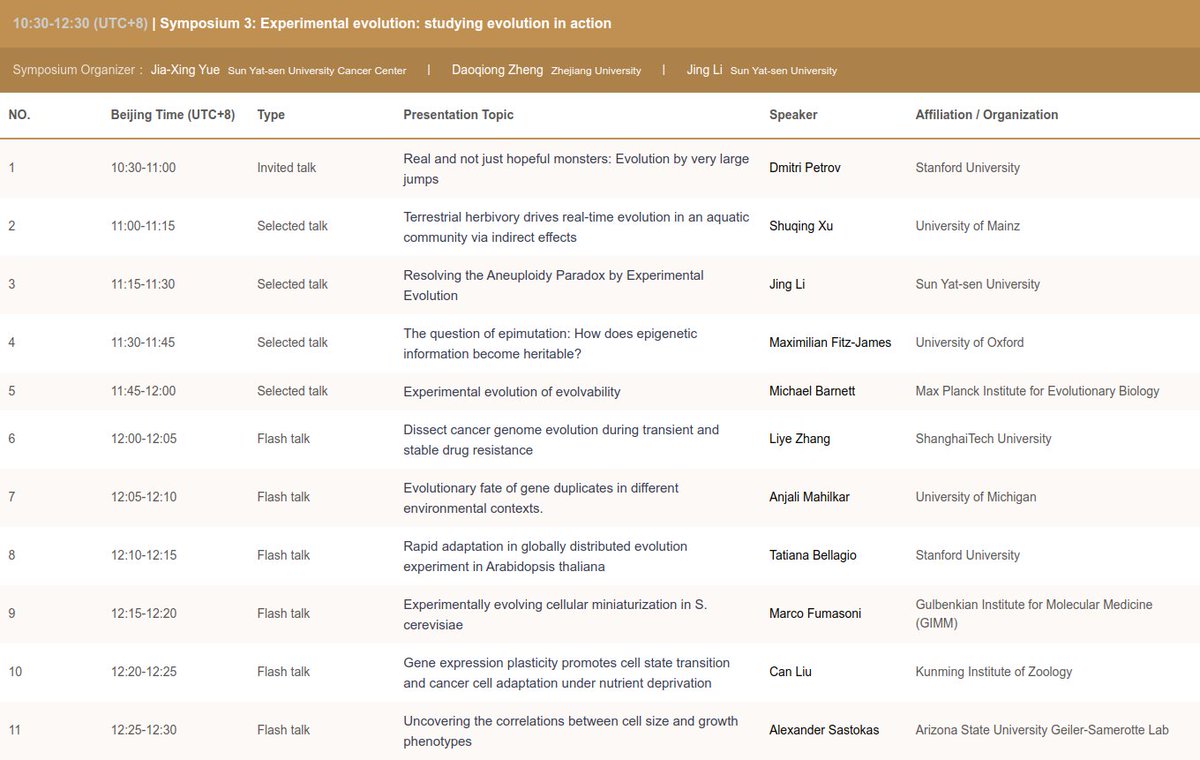Click the Symposium 3 header title
The width and height of the screenshot is (1200, 760).
tap(385, 23)
